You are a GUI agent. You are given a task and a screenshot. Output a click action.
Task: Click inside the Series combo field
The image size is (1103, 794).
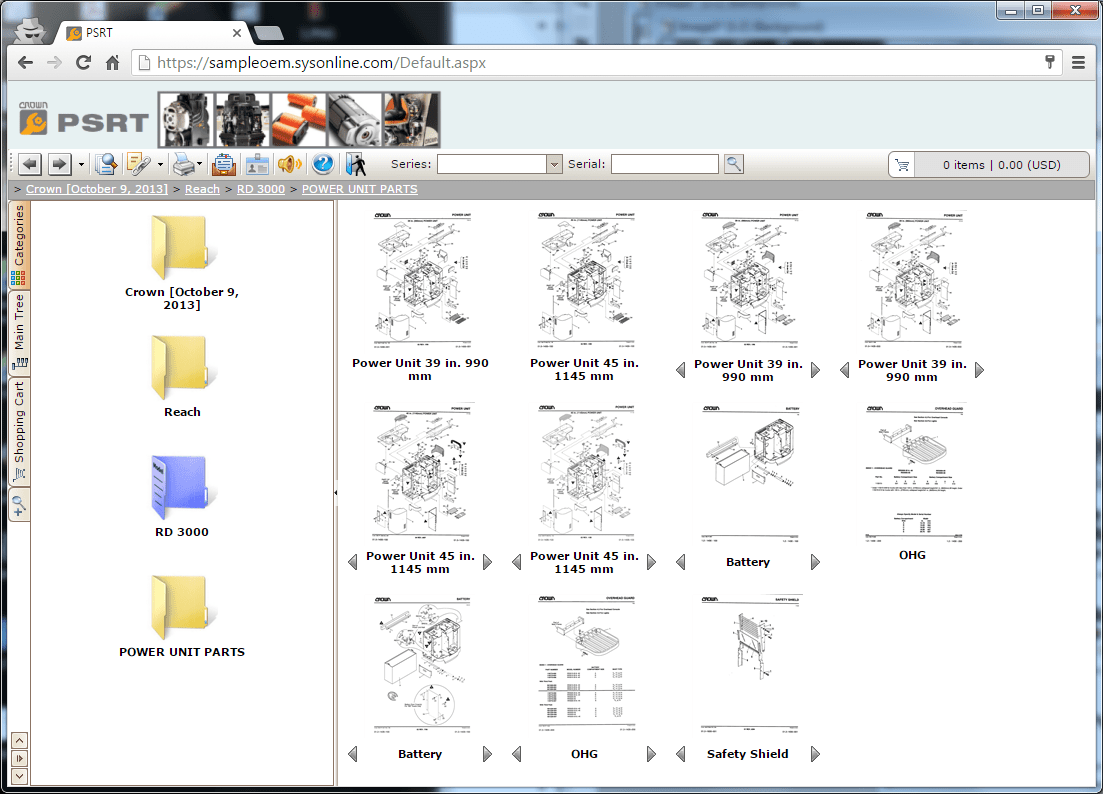(492, 165)
